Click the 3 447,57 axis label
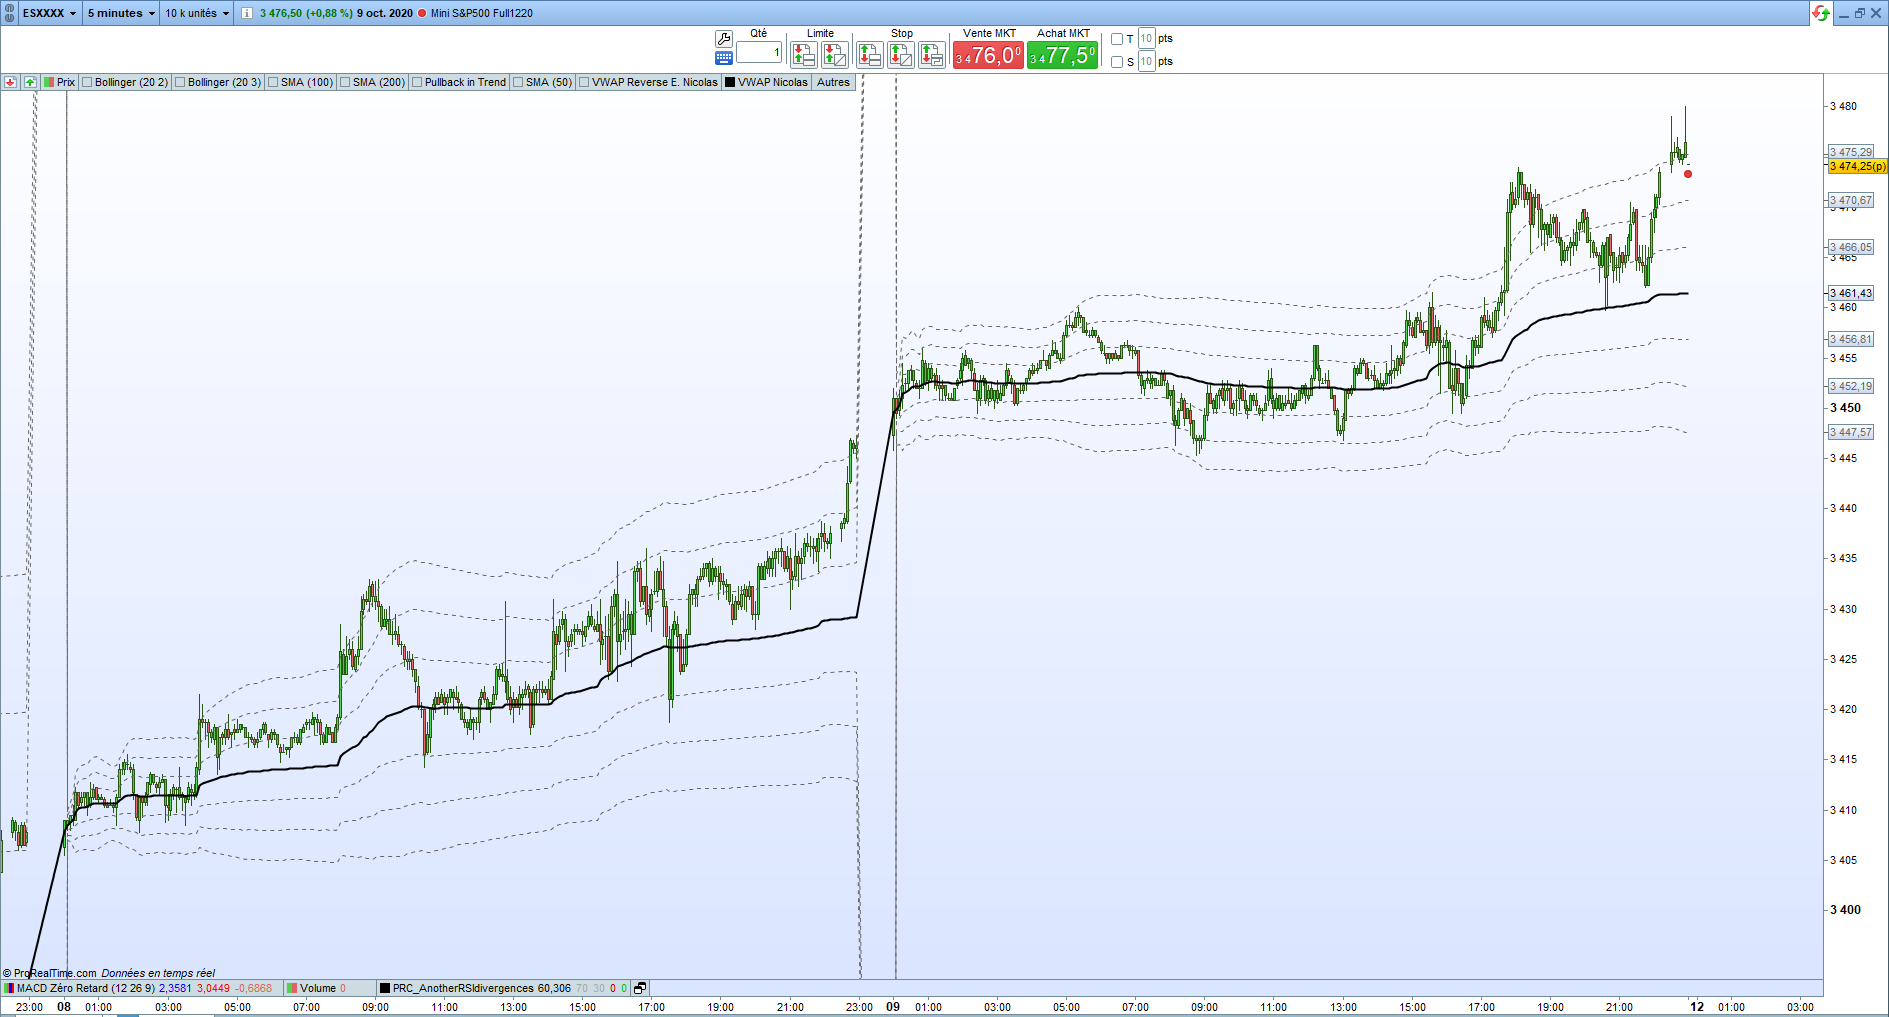The image size is (1889, 1017). coord(1851,432)
